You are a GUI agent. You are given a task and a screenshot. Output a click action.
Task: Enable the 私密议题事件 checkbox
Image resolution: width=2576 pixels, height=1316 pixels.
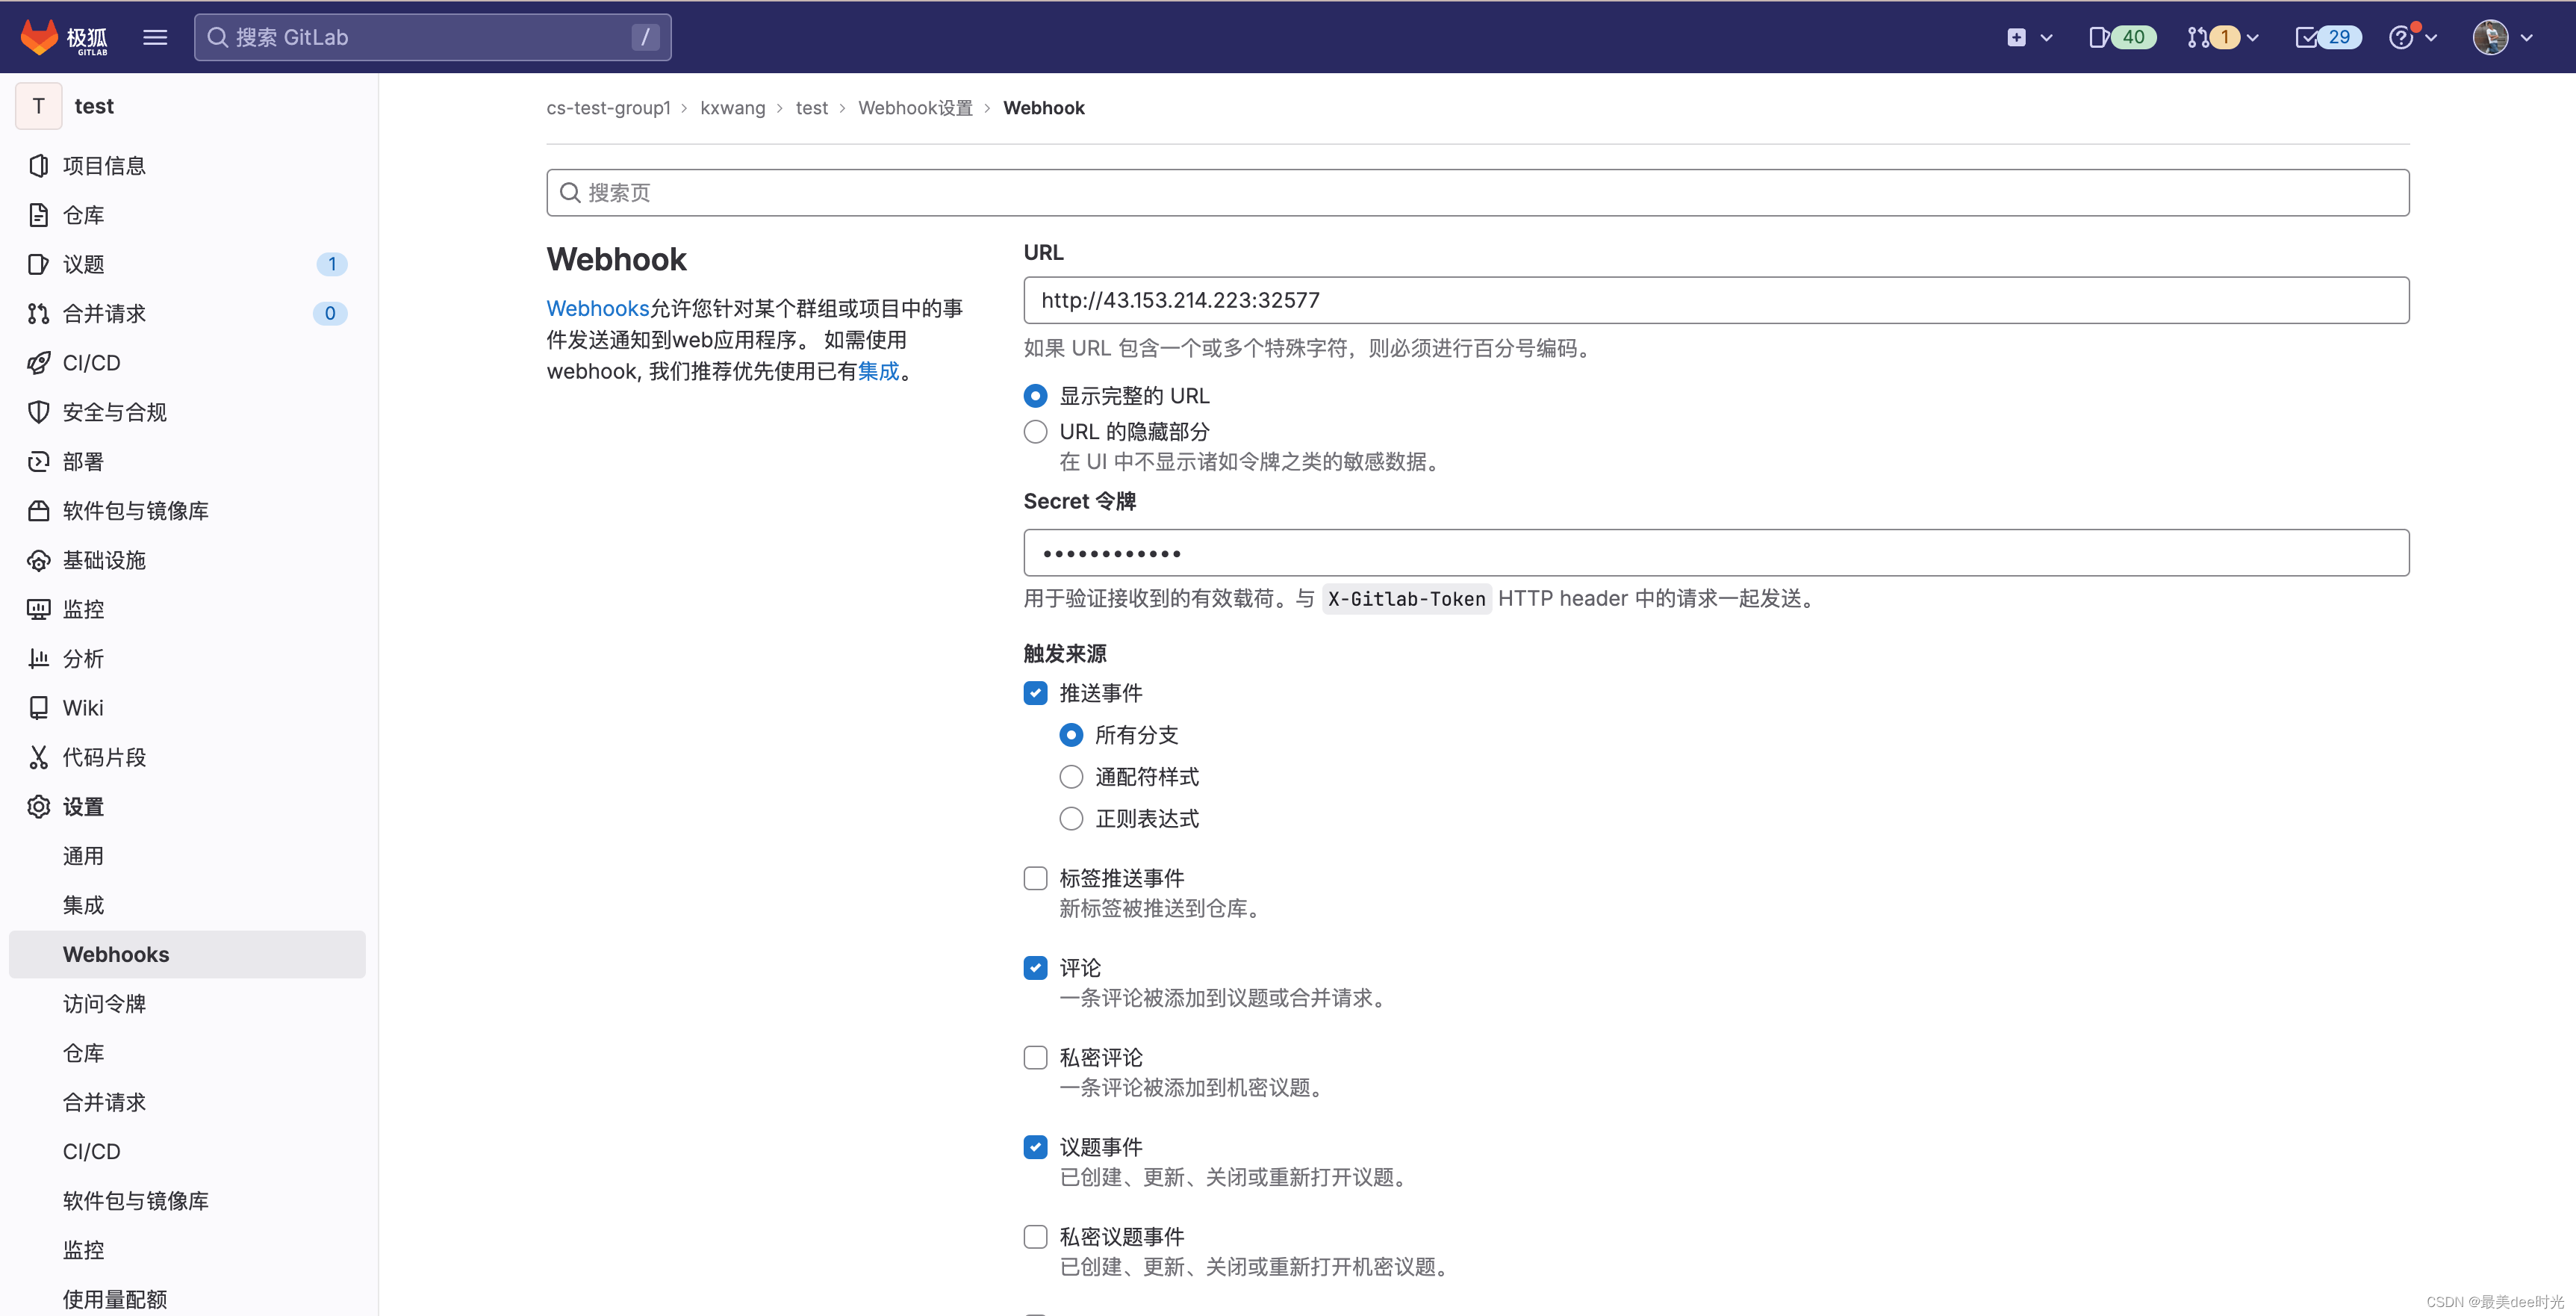(1035, 1237)
